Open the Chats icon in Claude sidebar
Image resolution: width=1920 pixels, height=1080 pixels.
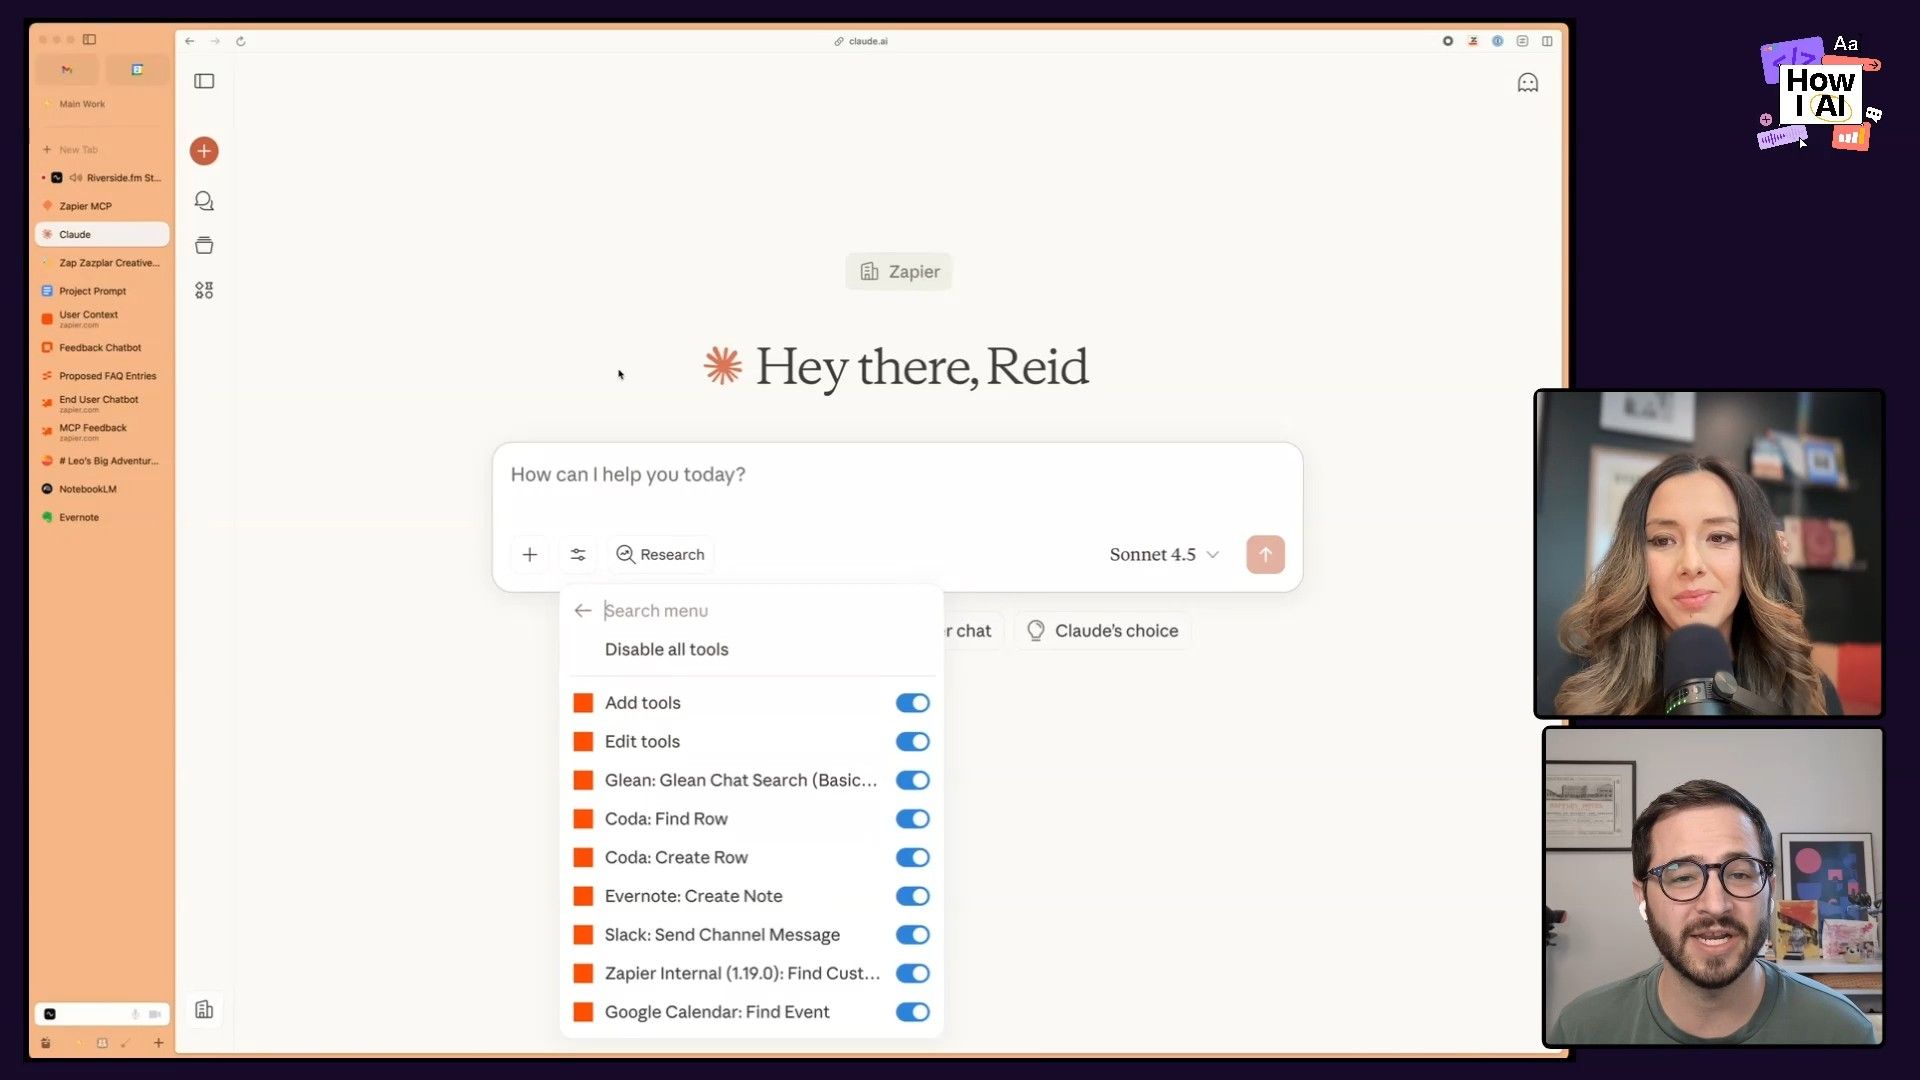tap(204, 201)
